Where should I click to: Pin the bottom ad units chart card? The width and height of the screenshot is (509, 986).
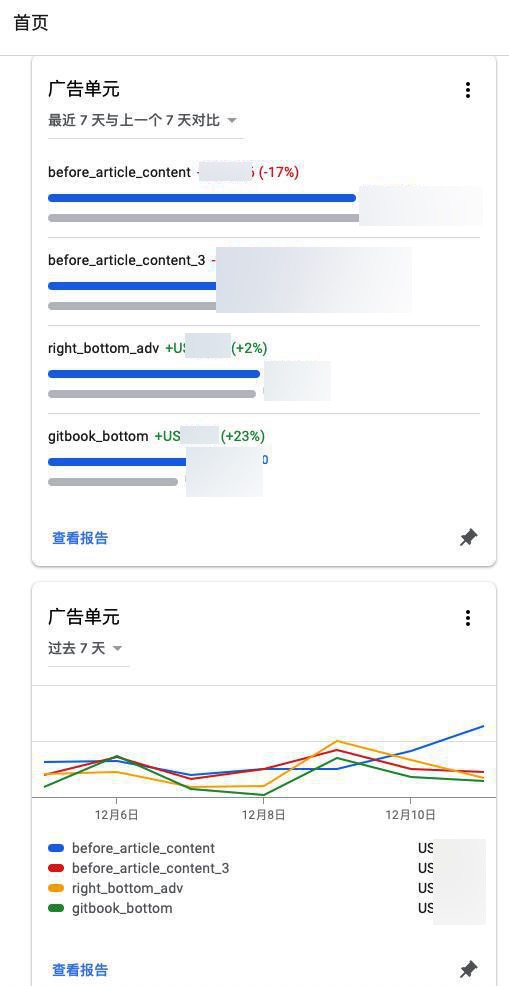(468, 969)
